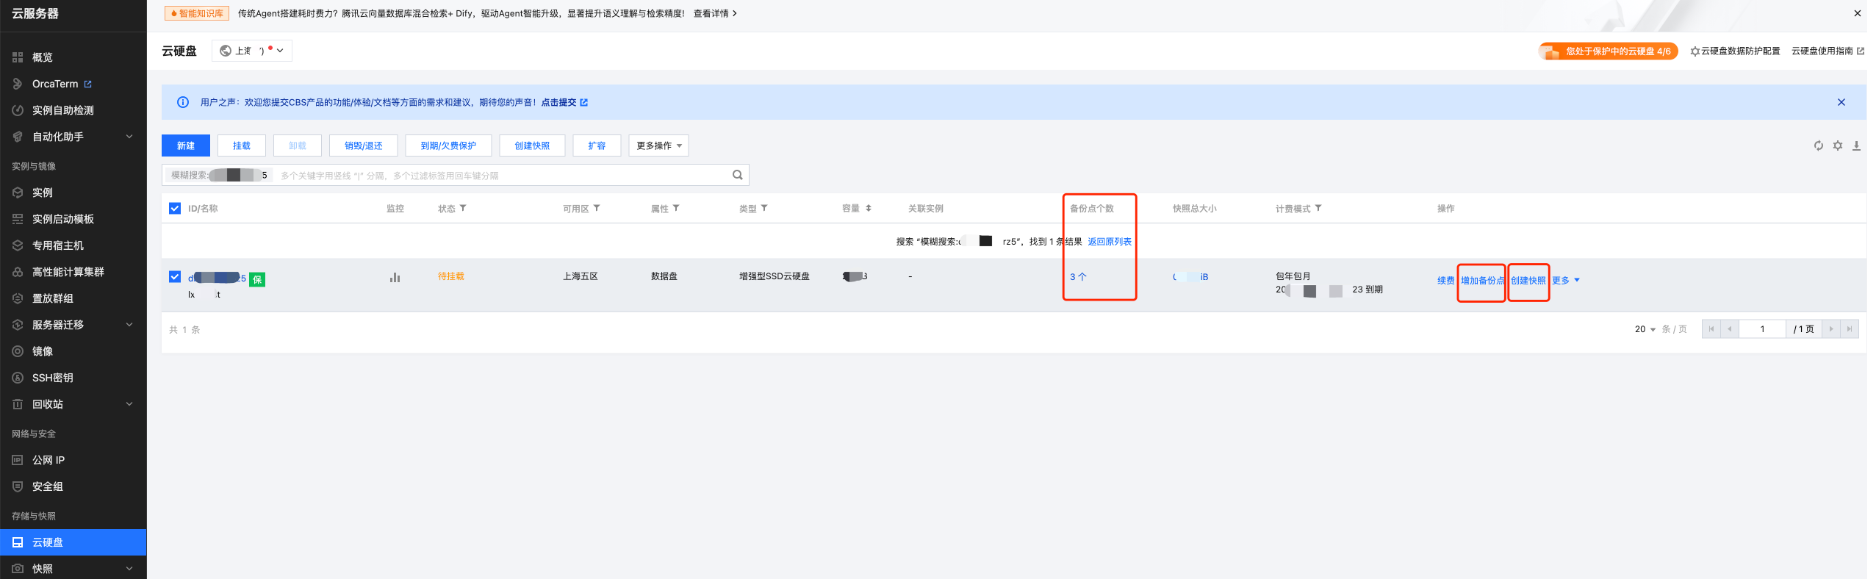Screen dimensions: 1867x579
Task: Click the SSH密钥 key icon
Action: click(17, 378)
